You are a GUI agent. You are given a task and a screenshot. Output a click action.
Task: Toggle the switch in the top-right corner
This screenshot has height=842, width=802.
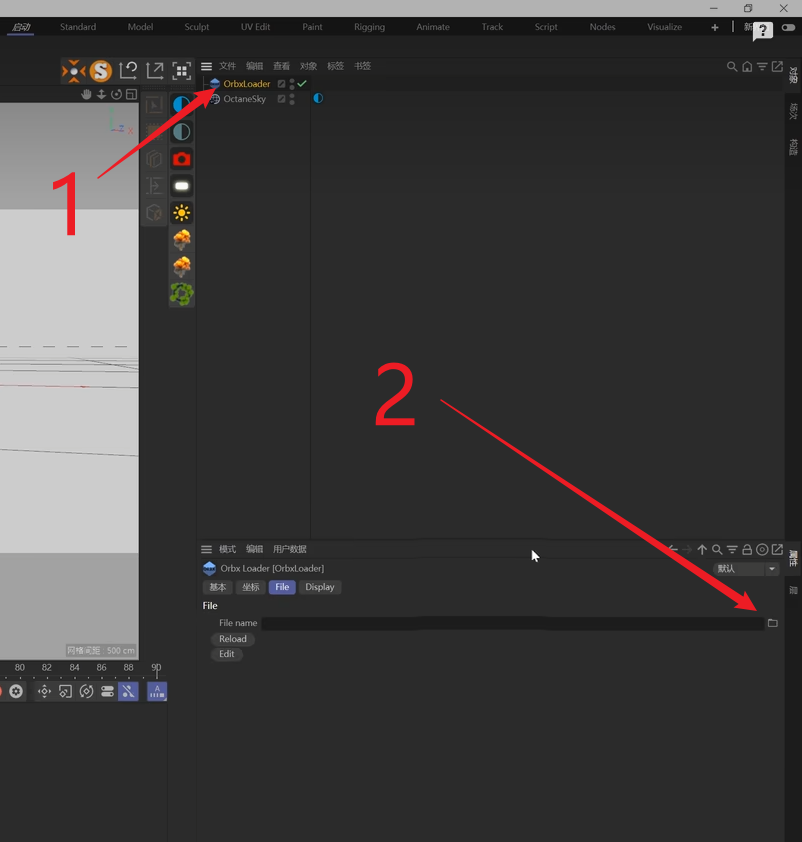pyautogui.click(x=789, y=27)
